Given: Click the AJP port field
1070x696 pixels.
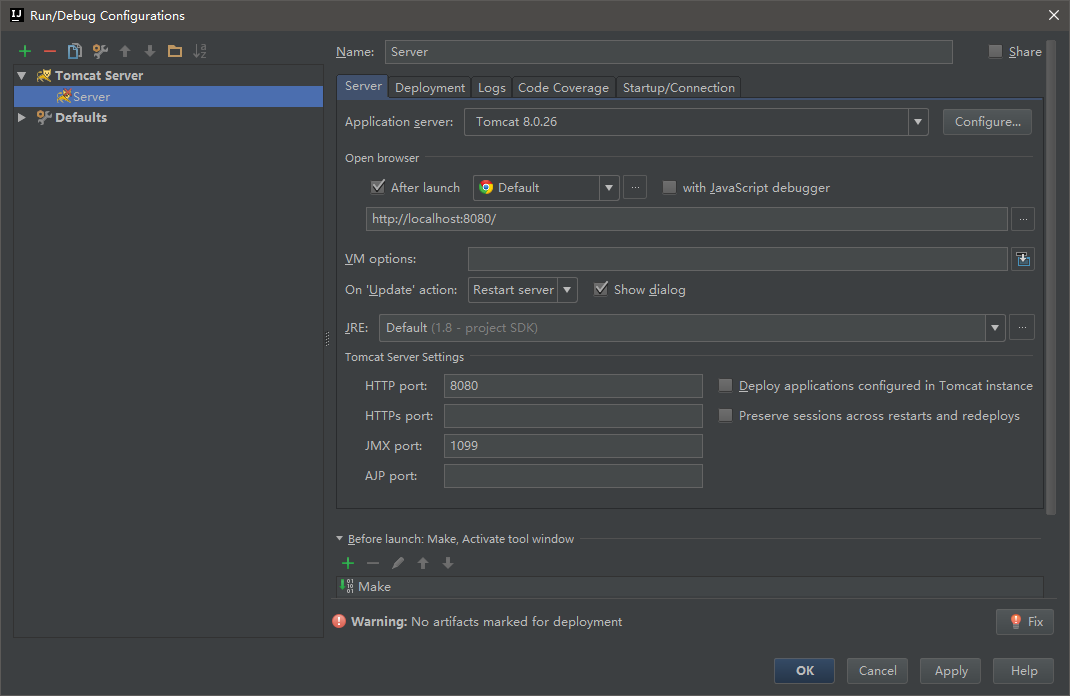Looking at the screenshot, I should (x=573, y=476).
